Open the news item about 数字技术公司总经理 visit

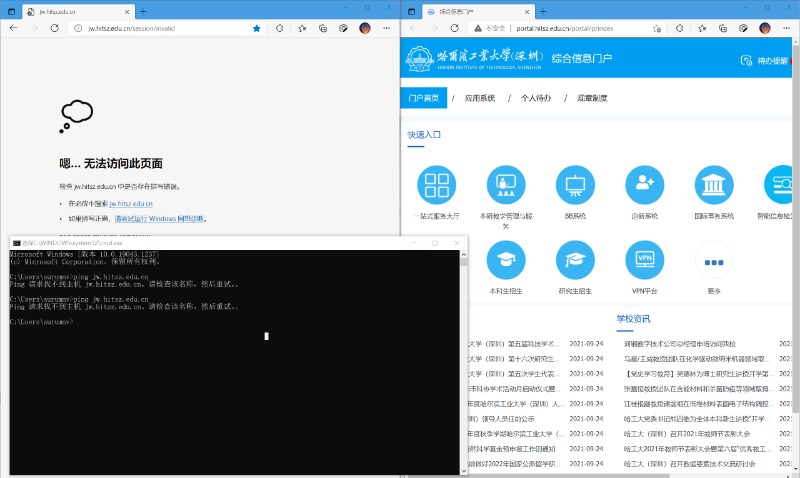680,344
